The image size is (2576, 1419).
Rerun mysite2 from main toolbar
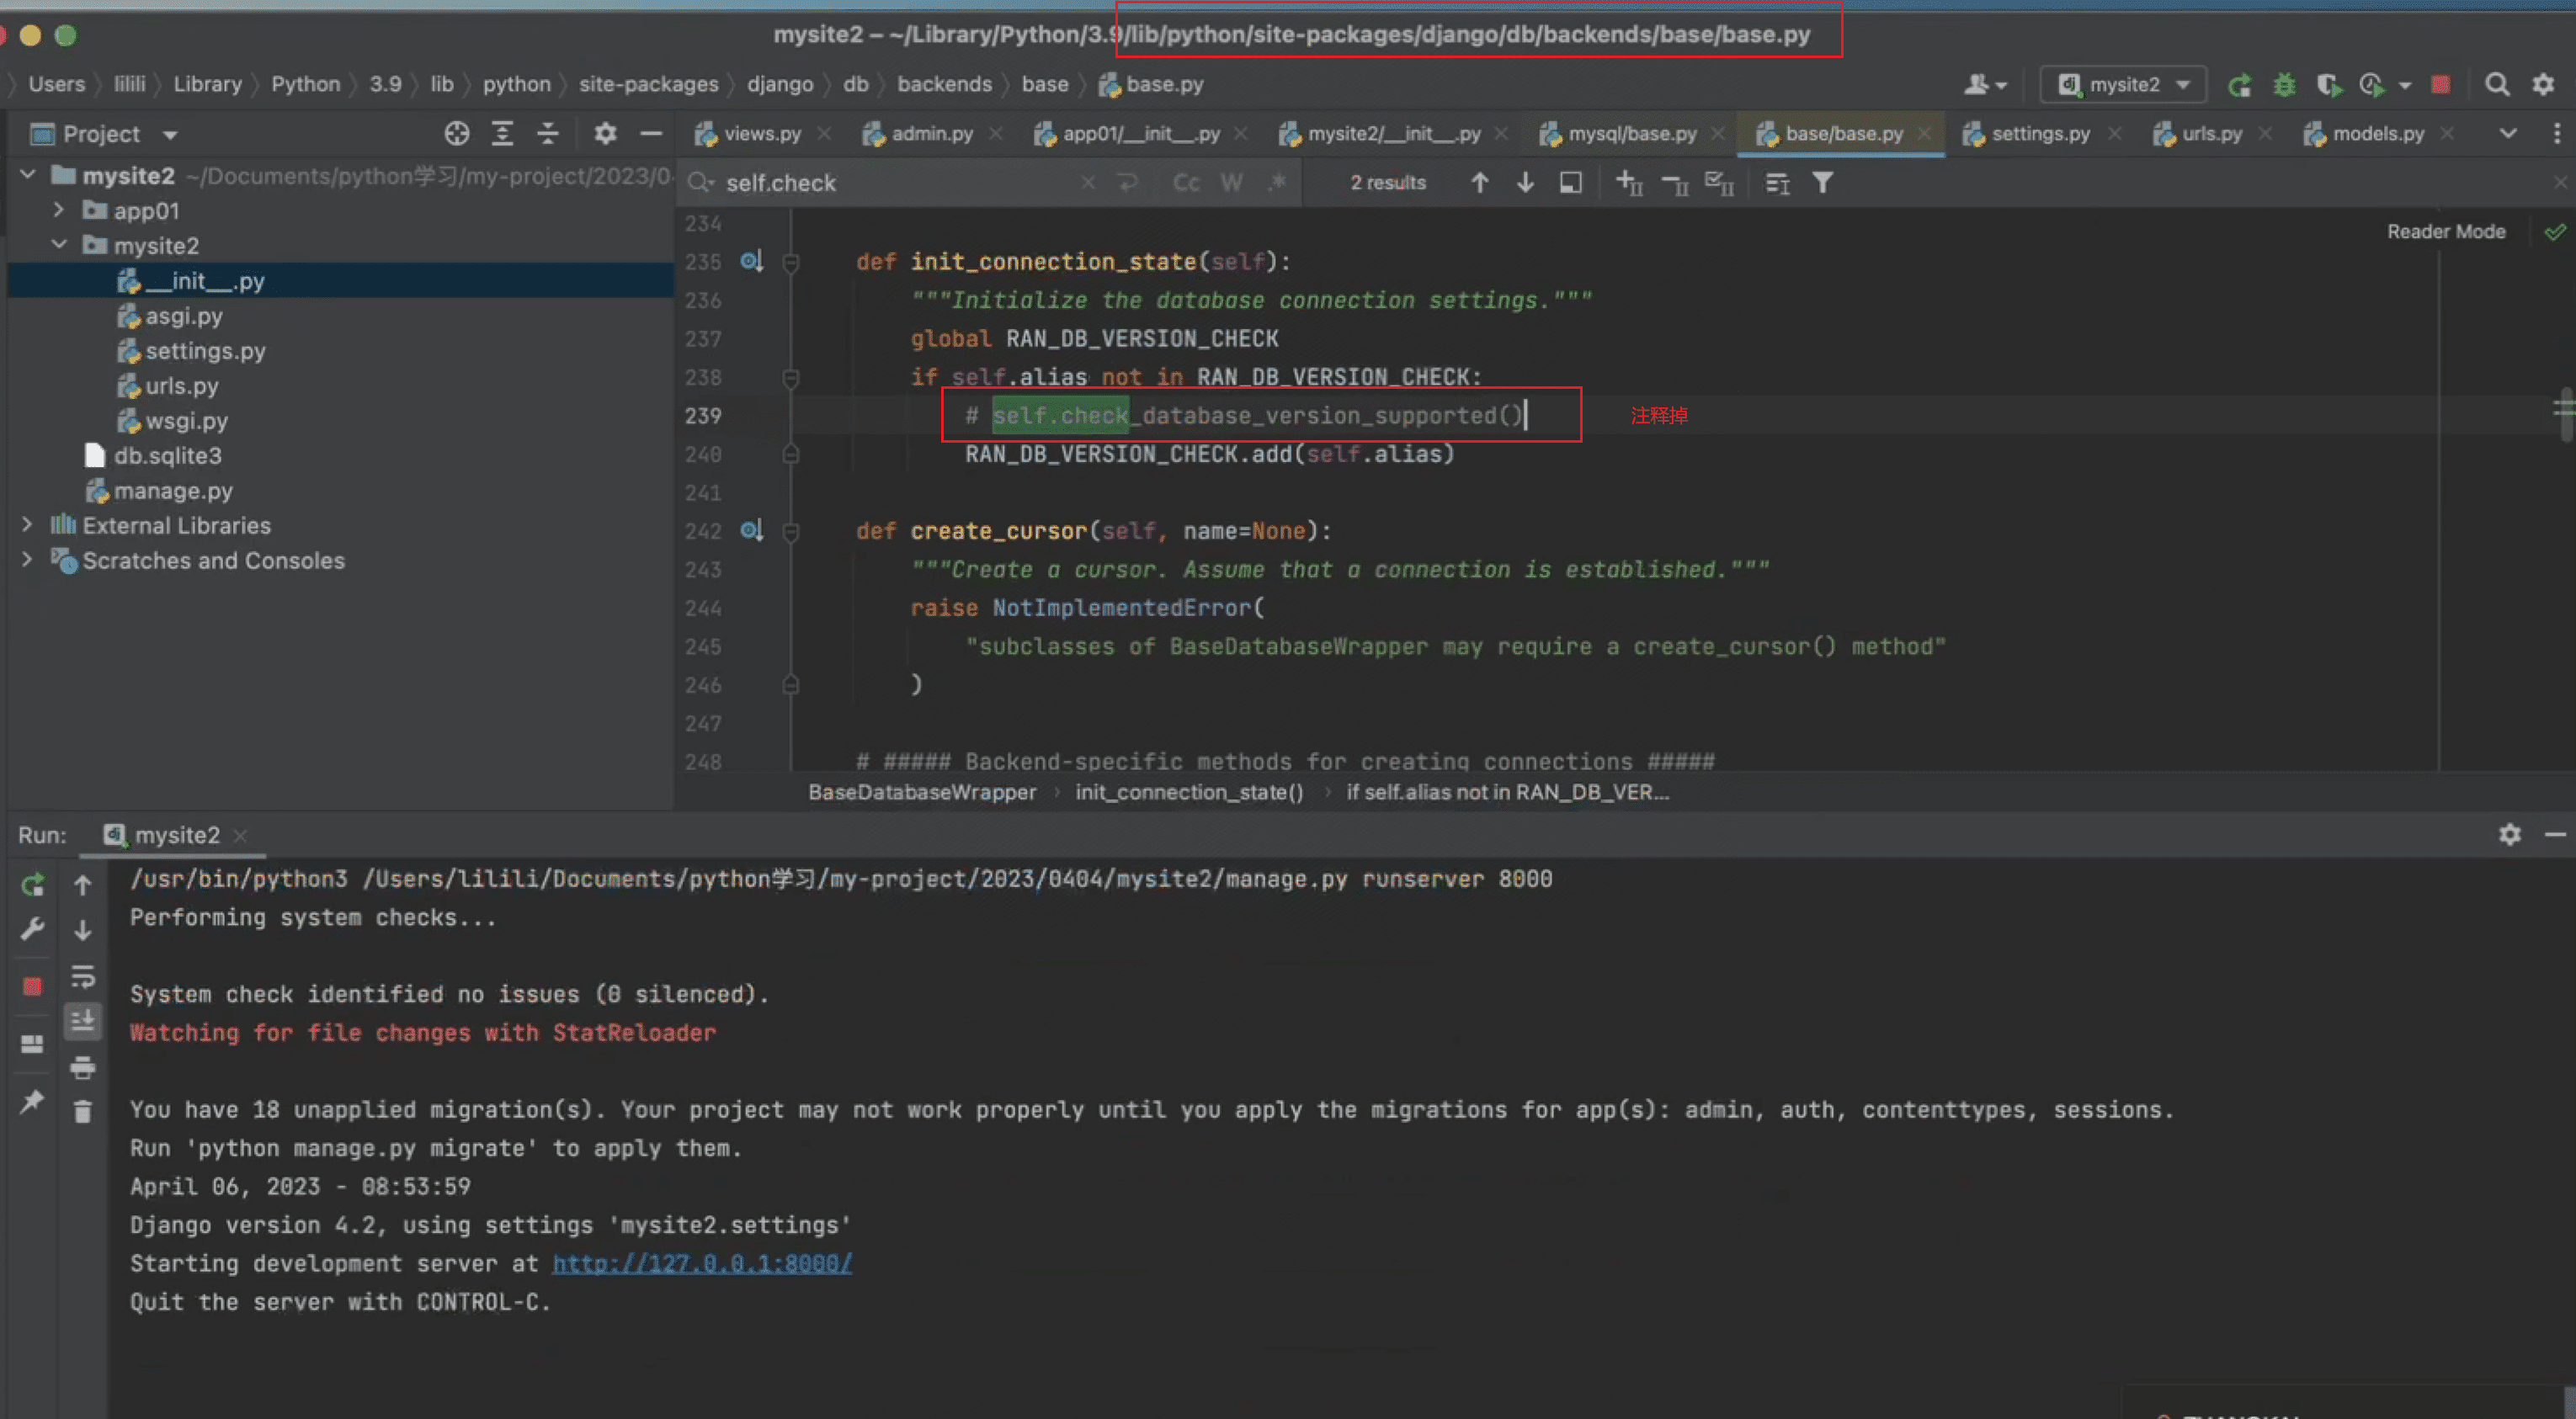tap(2239, 85)
